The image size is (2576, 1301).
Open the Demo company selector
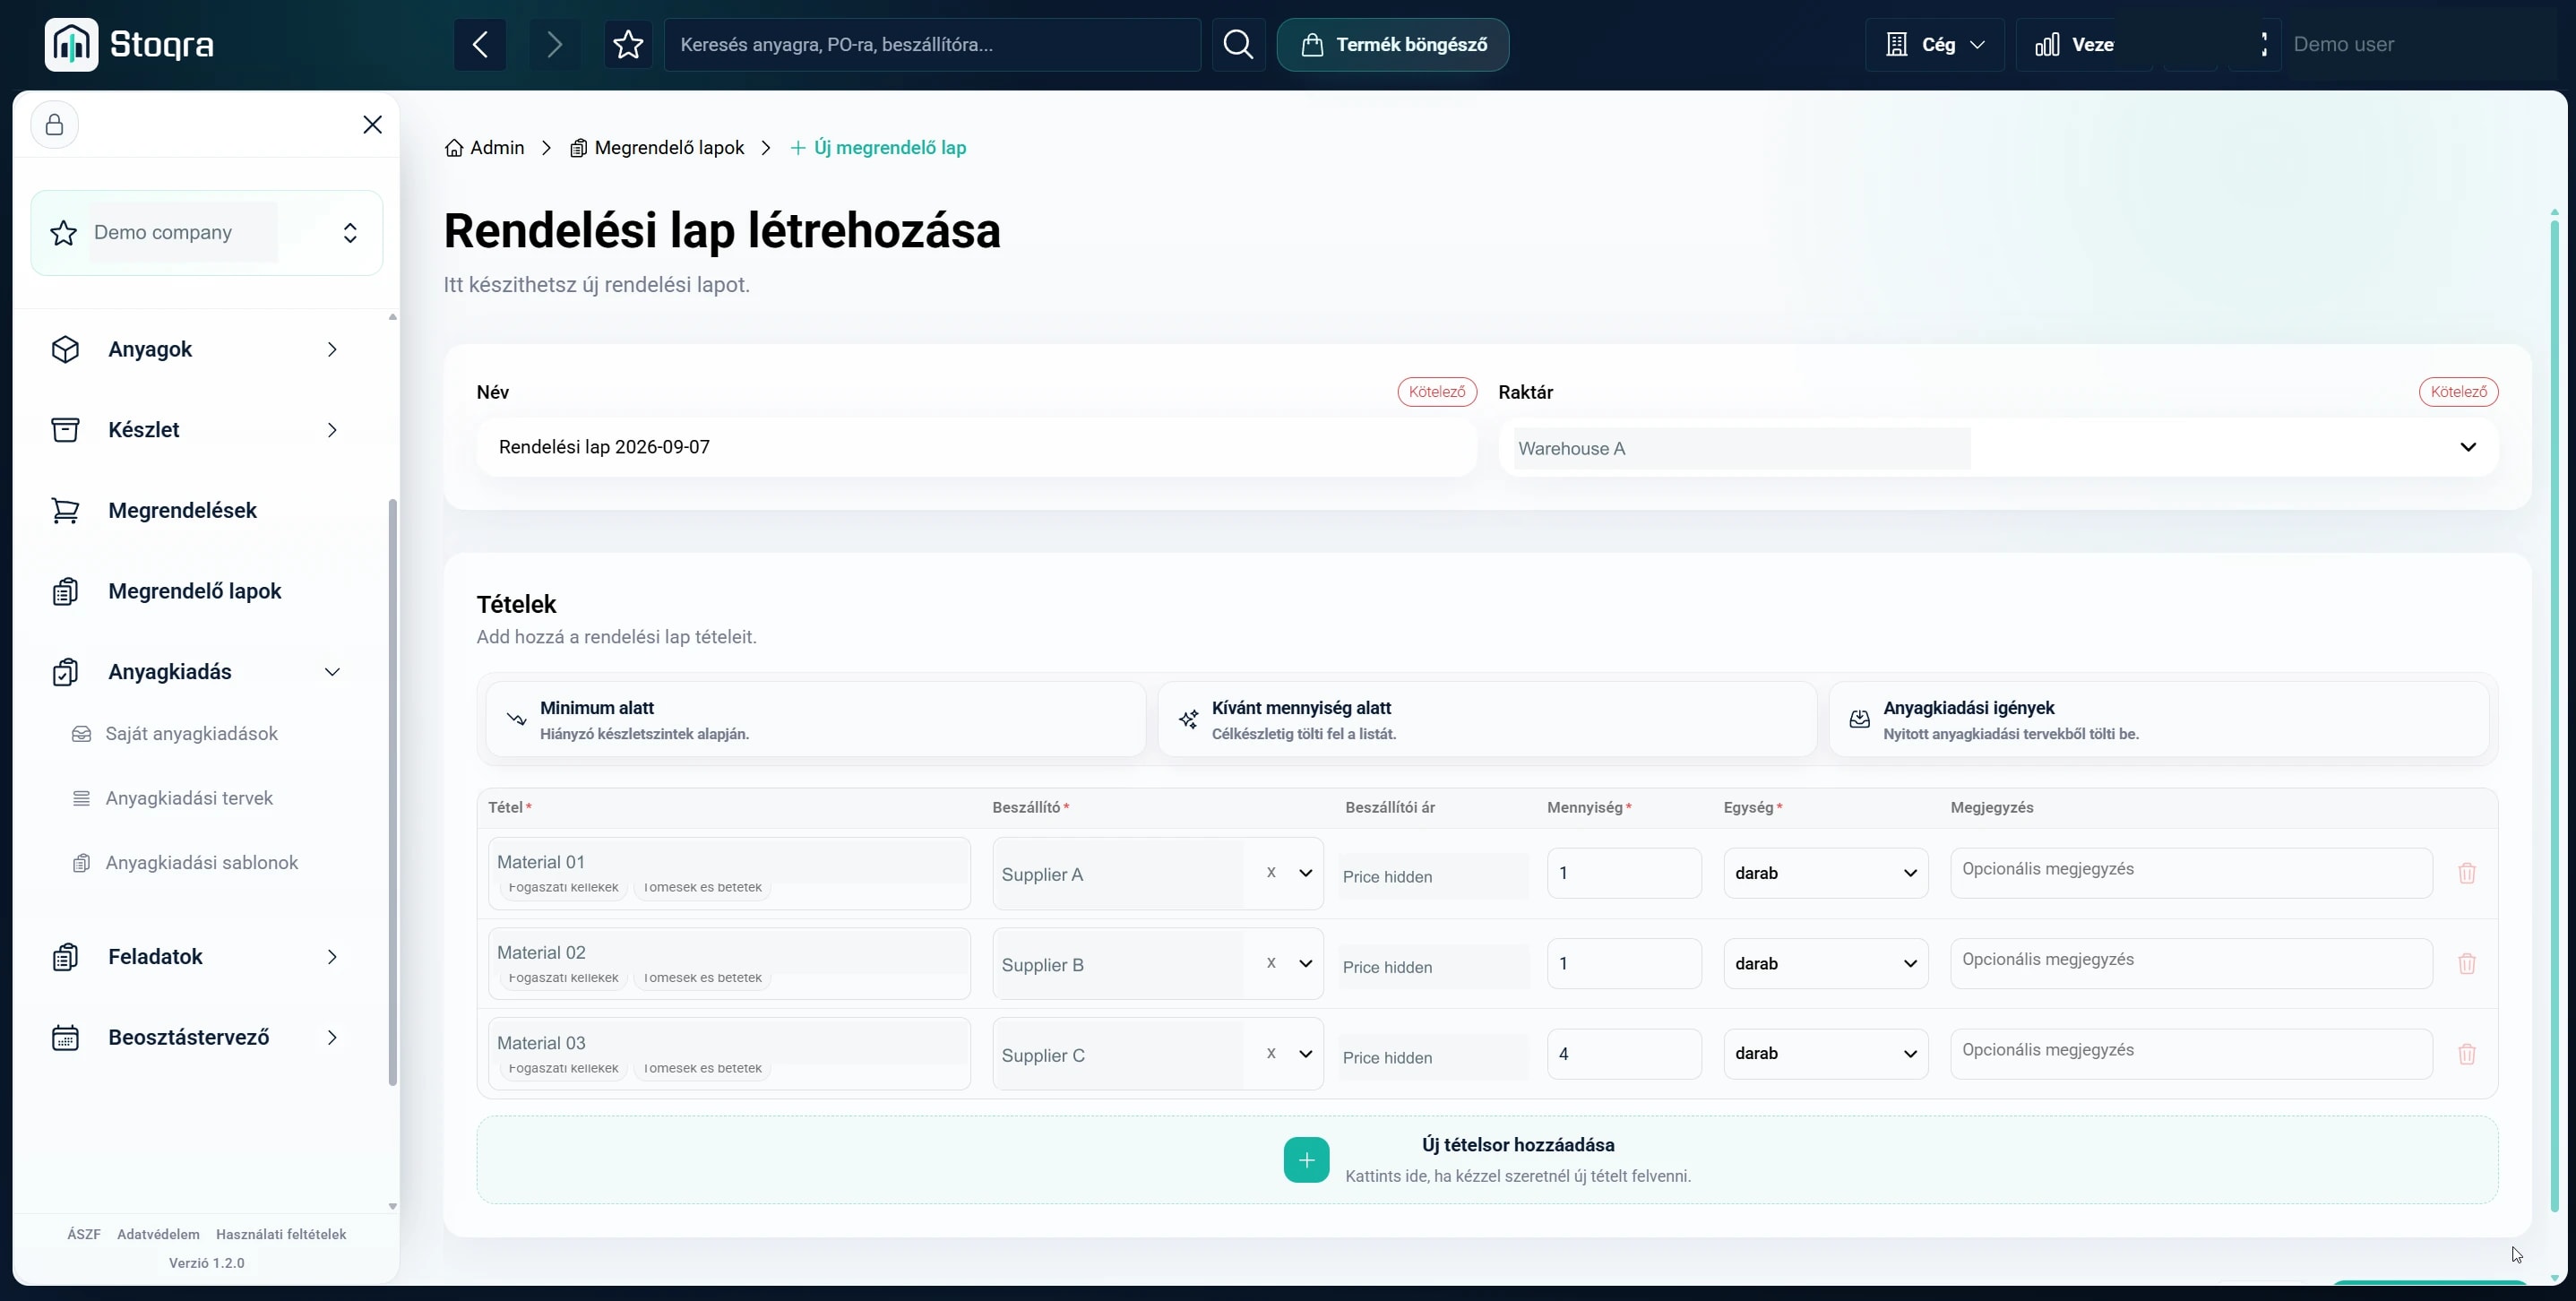[207, 233]
